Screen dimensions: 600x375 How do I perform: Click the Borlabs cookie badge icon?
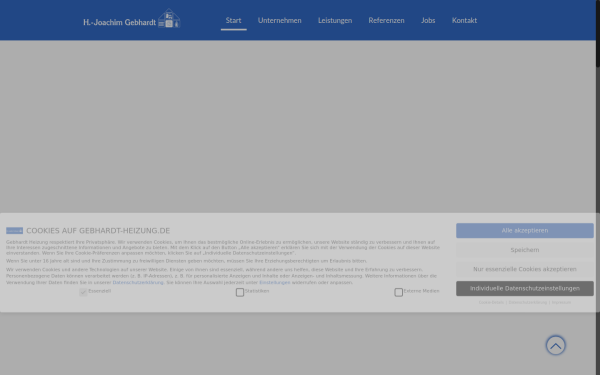pos(14,231)
